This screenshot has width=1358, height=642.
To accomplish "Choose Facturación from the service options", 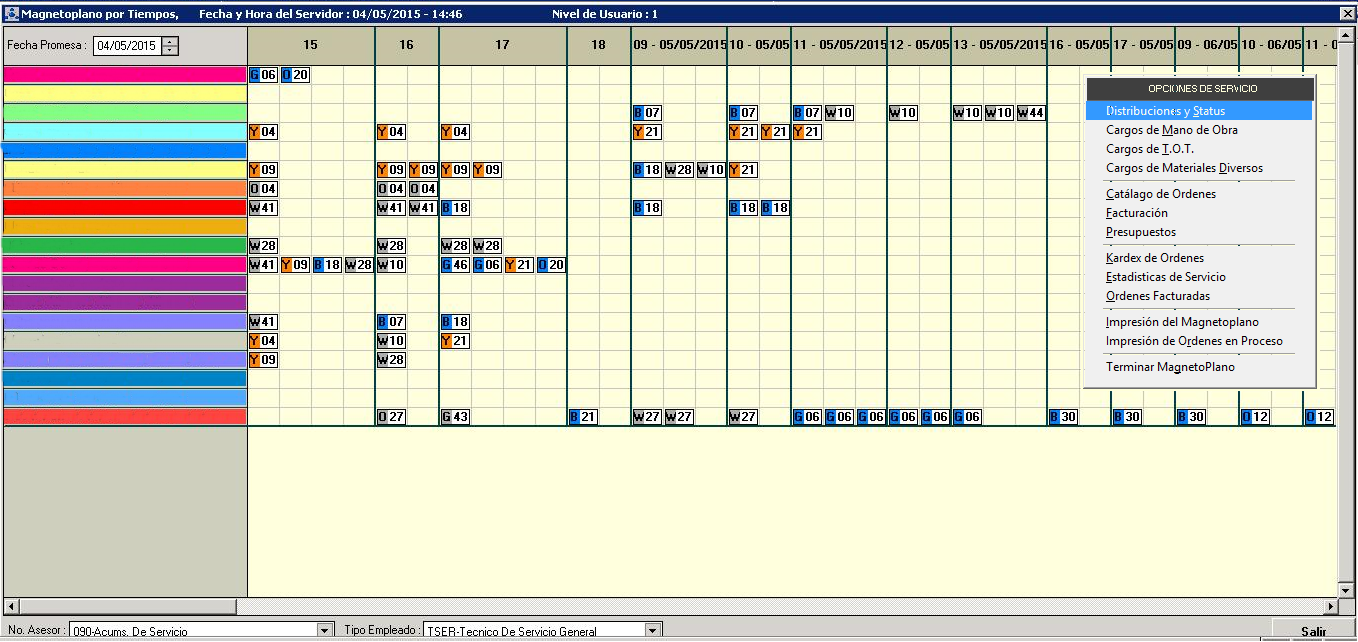I will tap(1136, 213).
